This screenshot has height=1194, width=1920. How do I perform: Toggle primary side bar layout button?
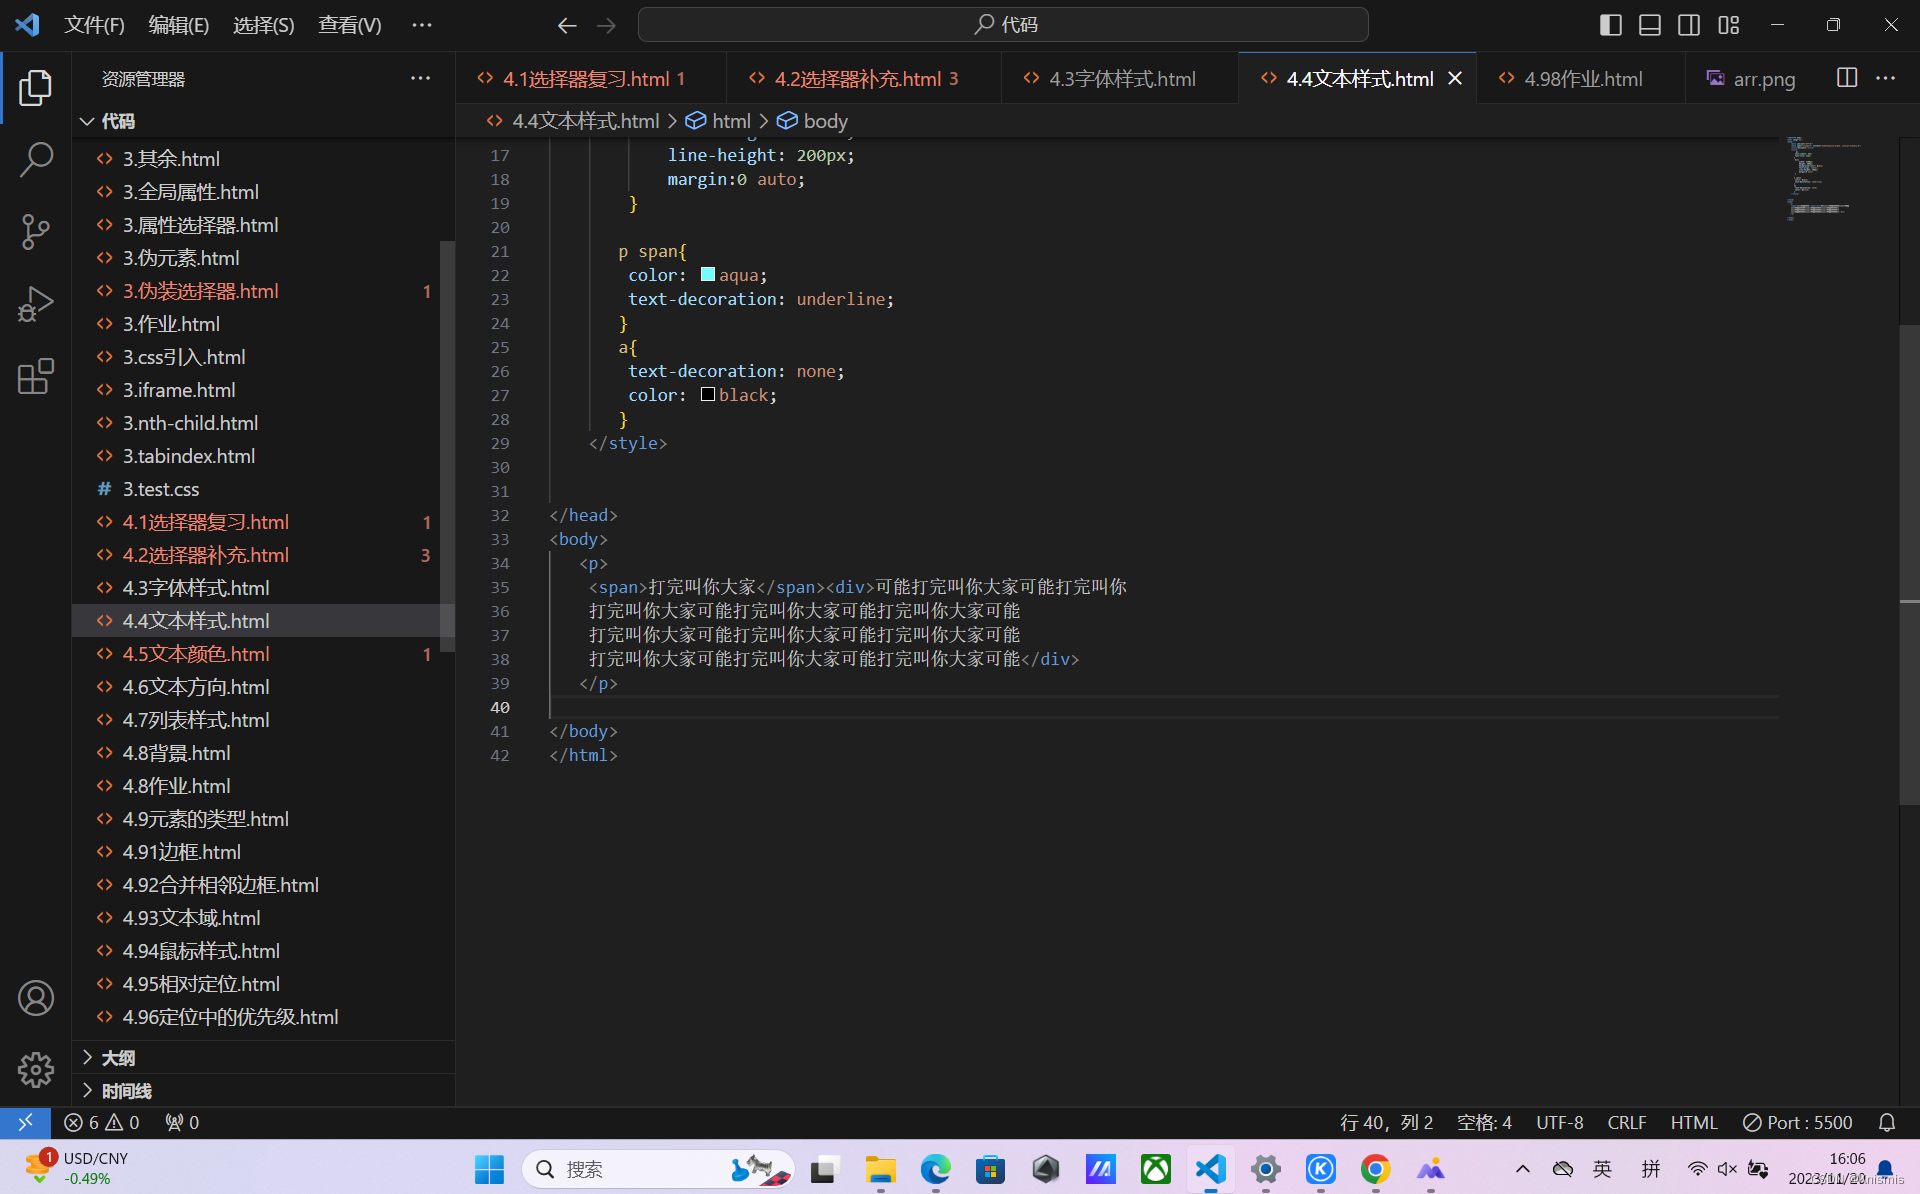[1610, 25]
